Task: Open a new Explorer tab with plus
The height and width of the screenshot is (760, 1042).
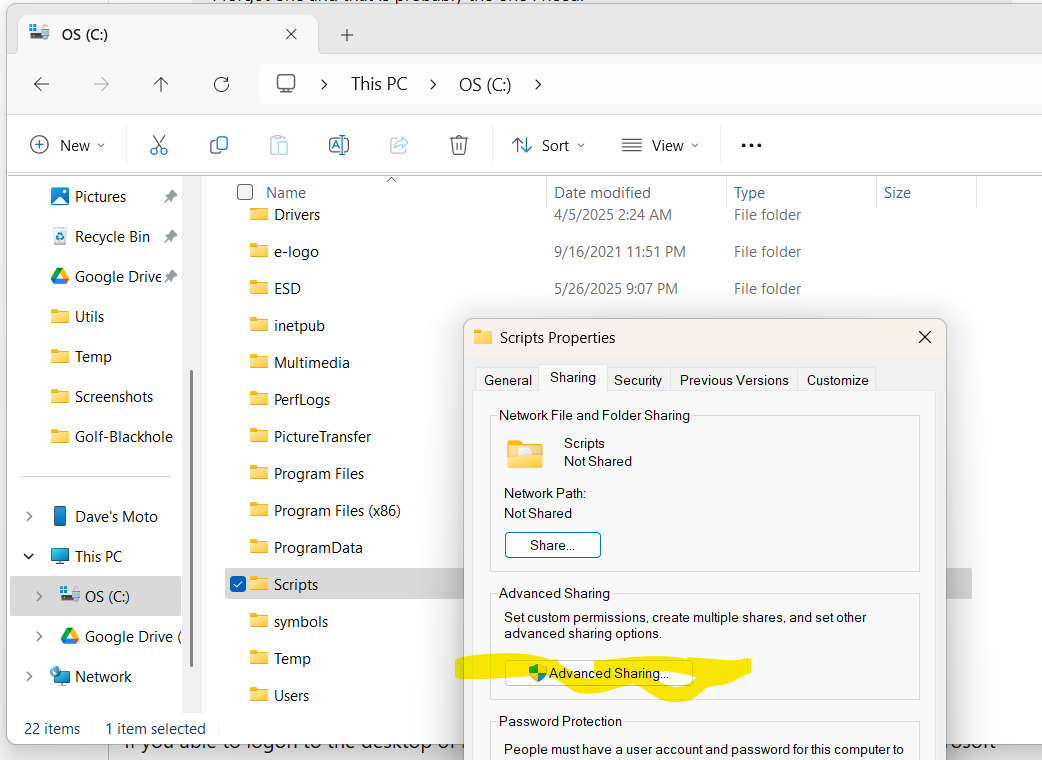Action: (346, 35)
